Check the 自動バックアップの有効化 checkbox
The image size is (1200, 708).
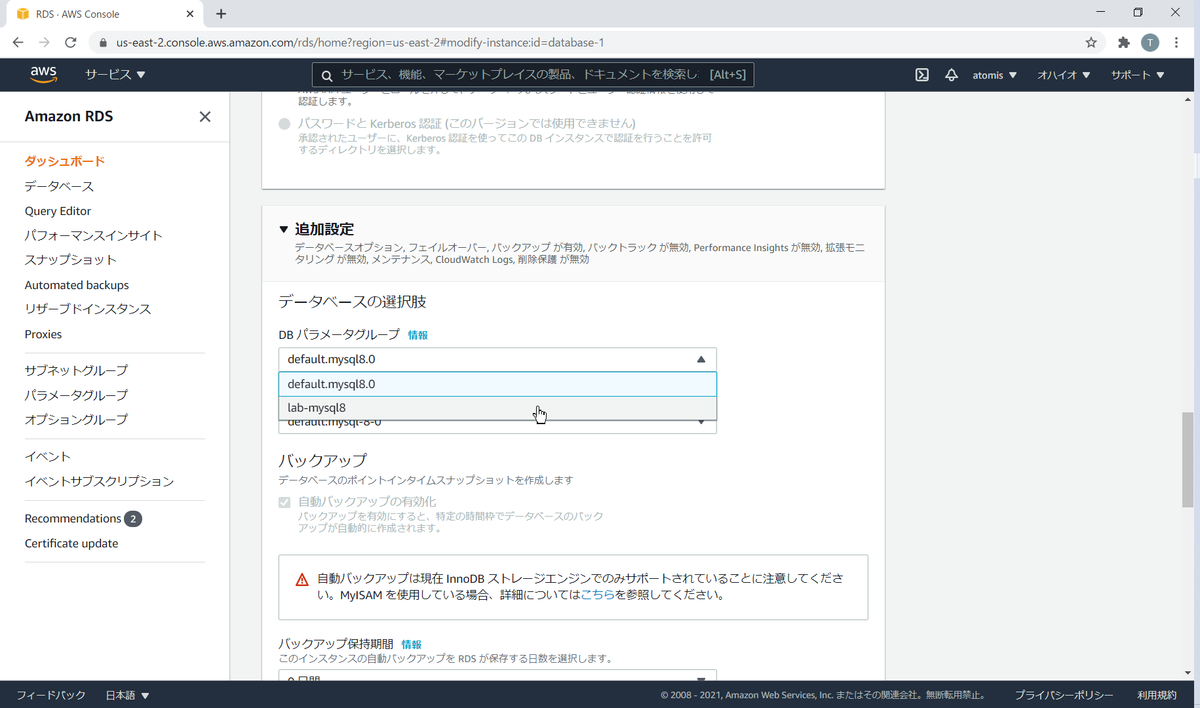[284, 502]
